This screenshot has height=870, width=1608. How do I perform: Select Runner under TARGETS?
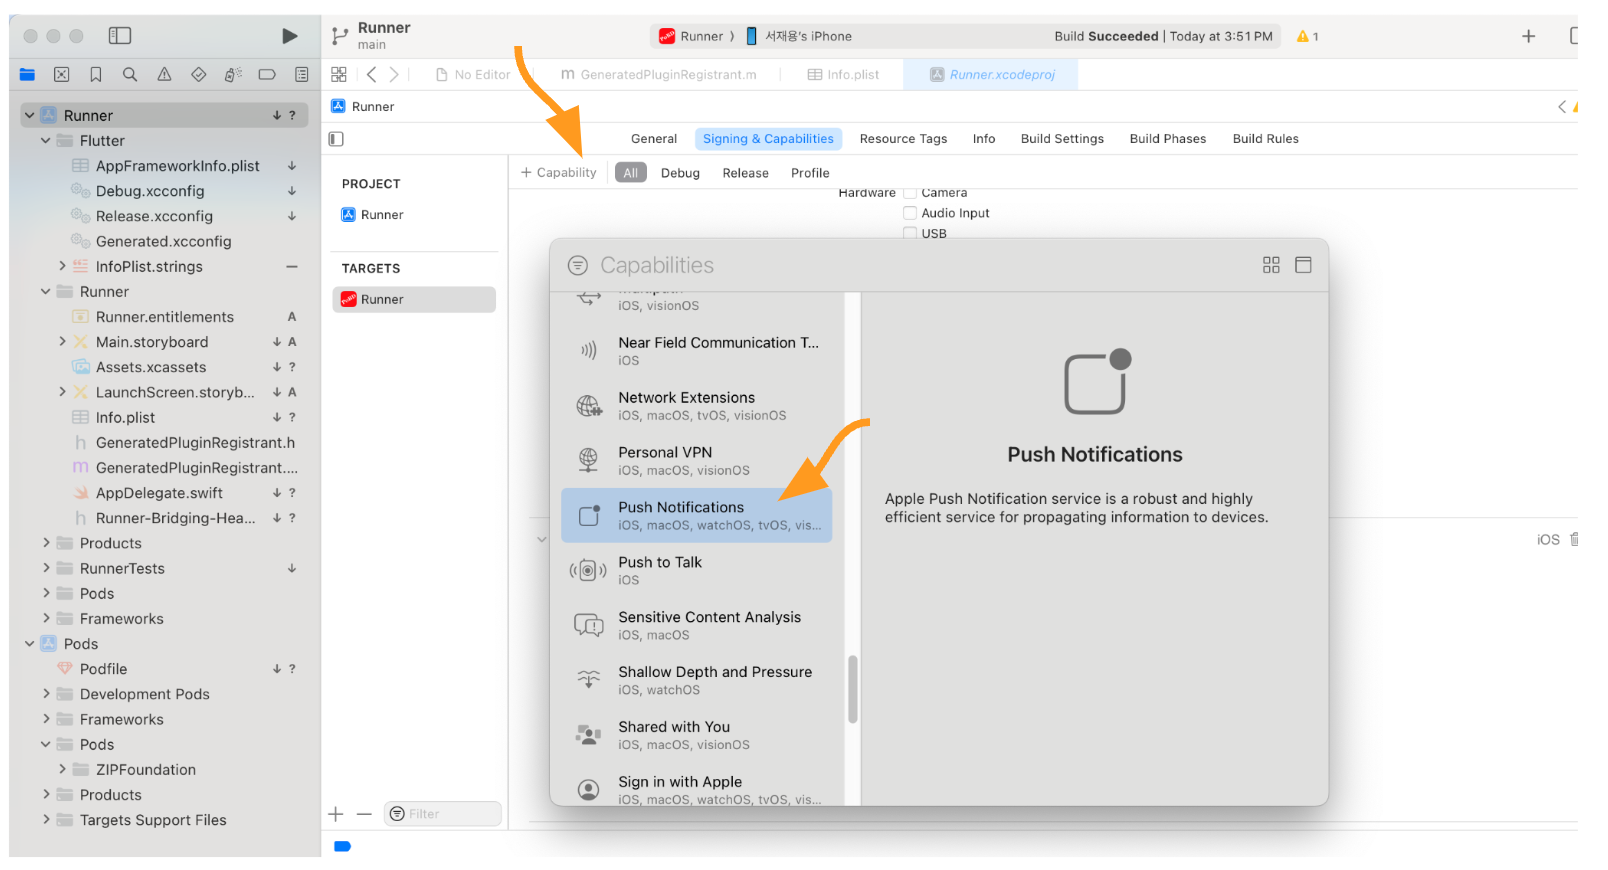pos(414,299)
